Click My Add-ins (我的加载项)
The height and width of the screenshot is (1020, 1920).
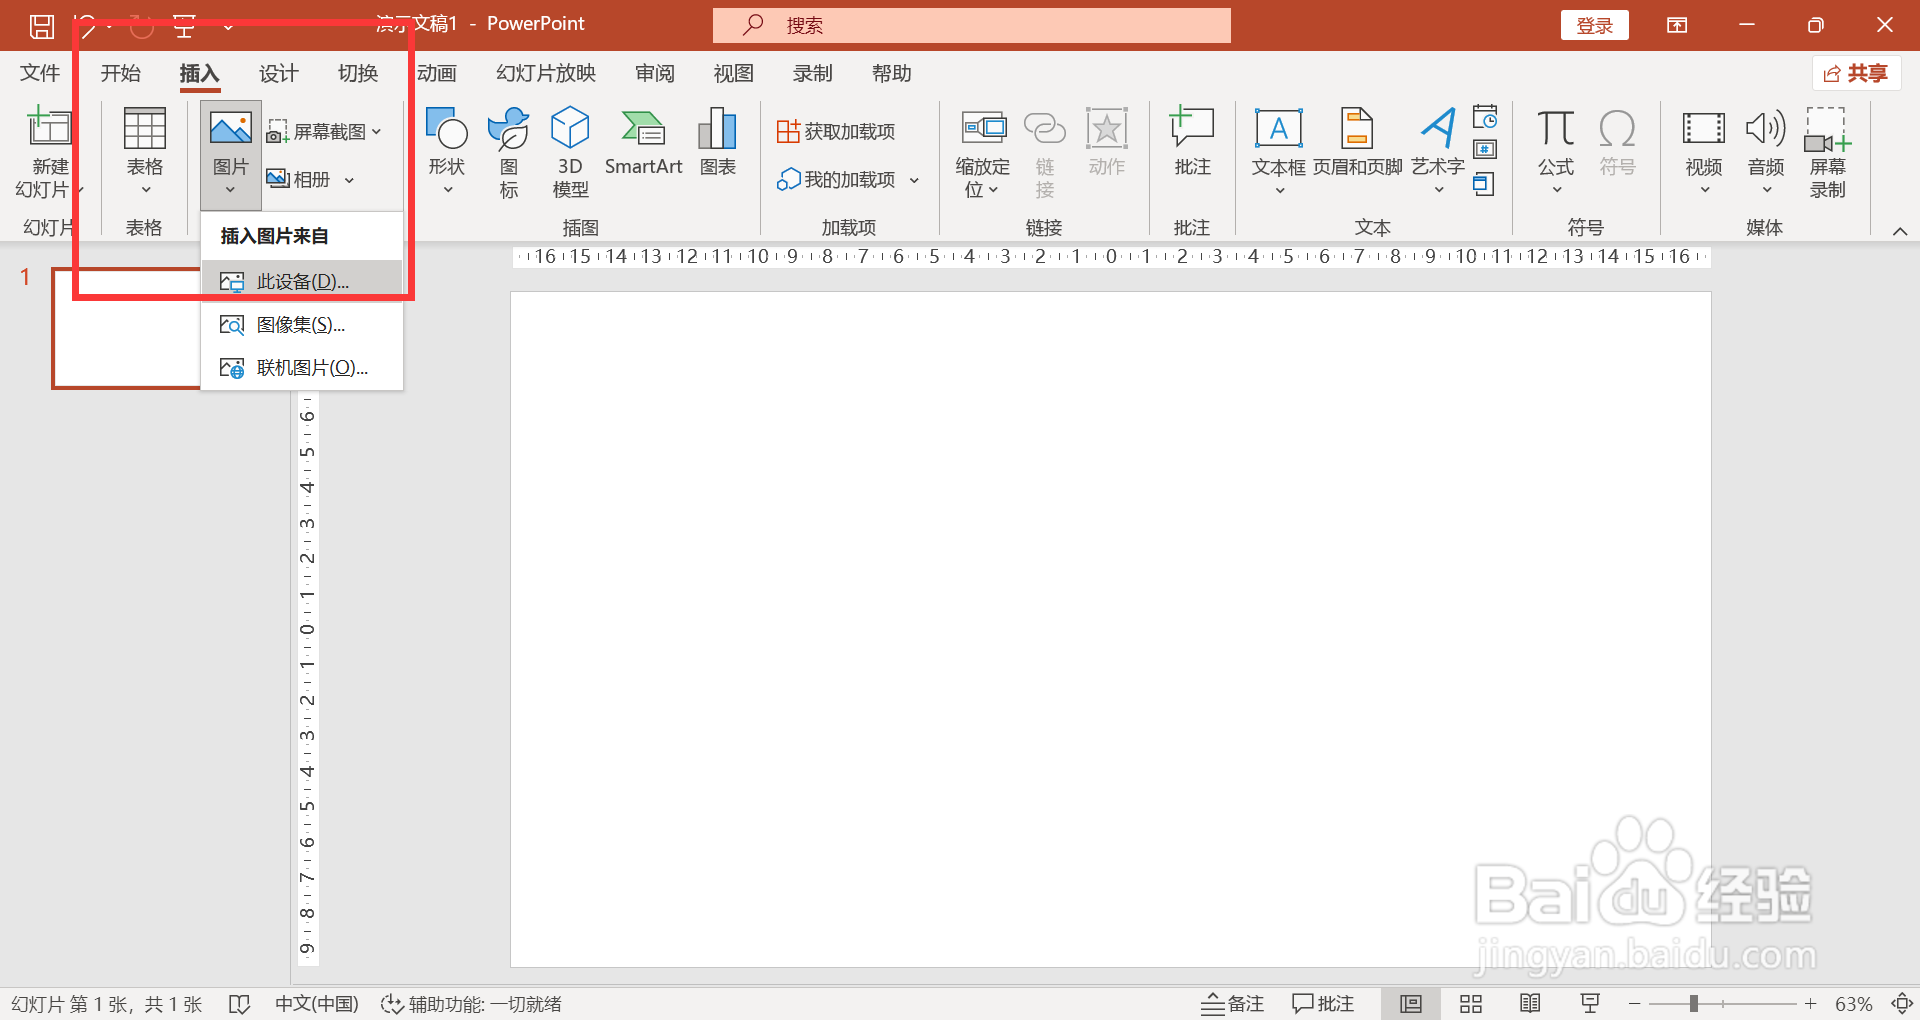[x=838, y=180]
